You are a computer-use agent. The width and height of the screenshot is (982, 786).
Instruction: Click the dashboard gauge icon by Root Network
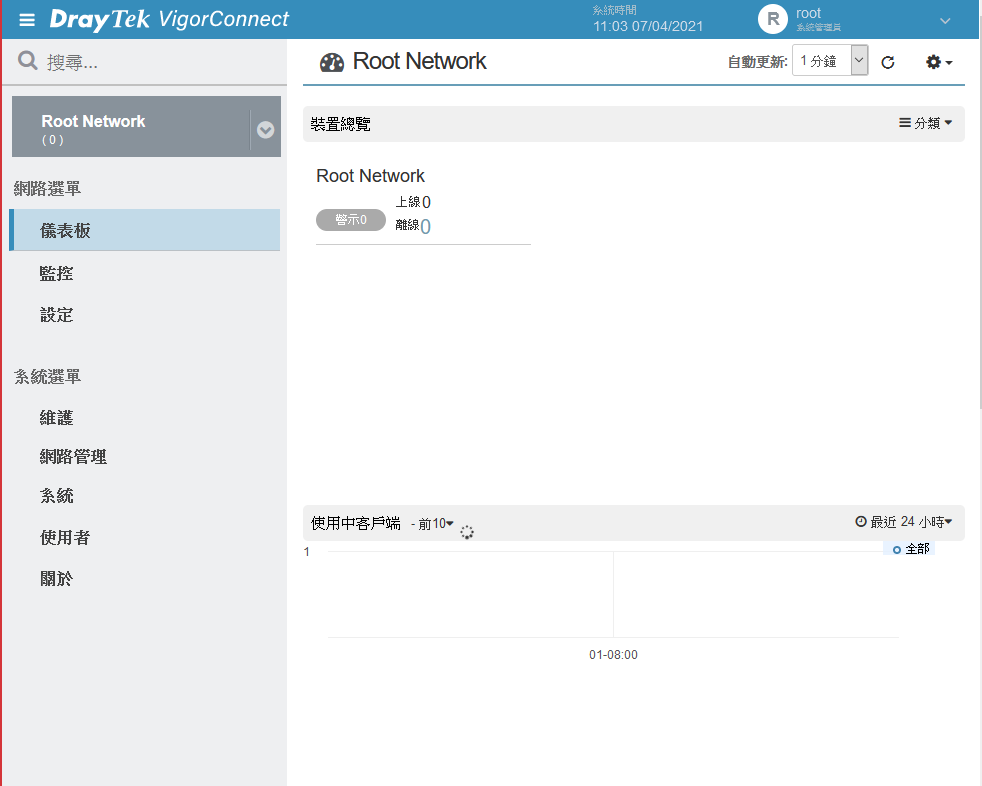332,63
